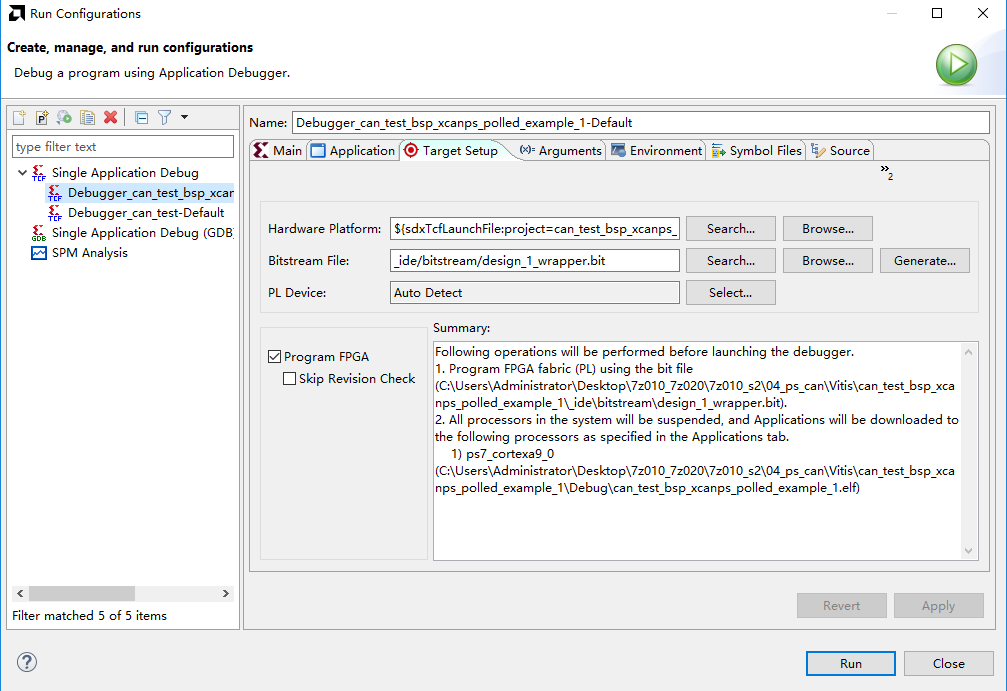
Task: Click the Summary scrollbar down arrow
Action: coord(968,550)
